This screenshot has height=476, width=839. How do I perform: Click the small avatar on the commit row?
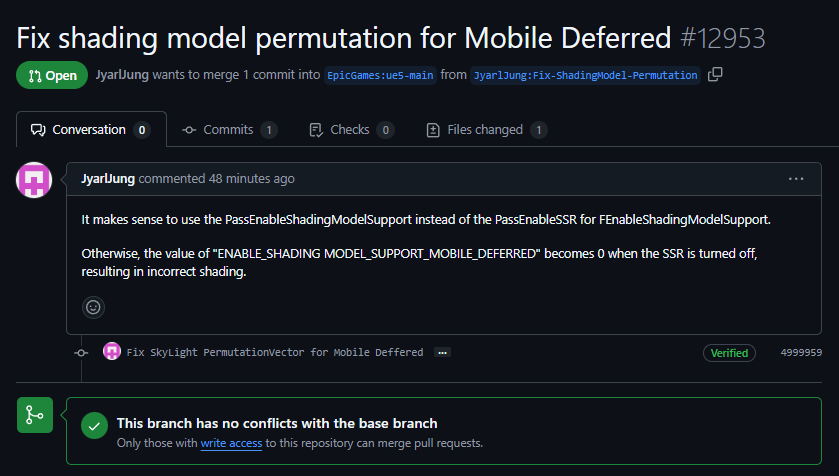point(112,351)
